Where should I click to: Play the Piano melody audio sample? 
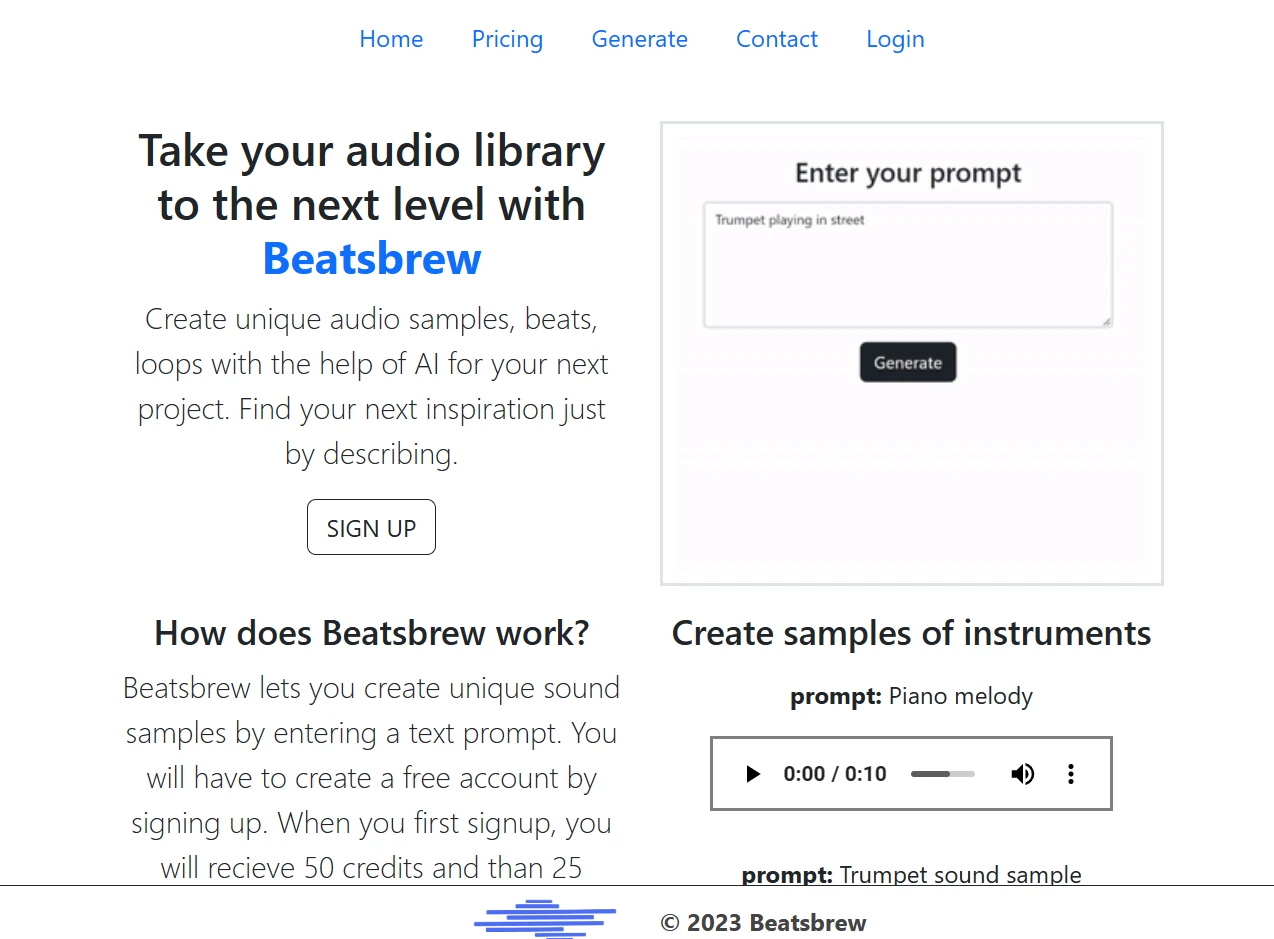(753, 774)
